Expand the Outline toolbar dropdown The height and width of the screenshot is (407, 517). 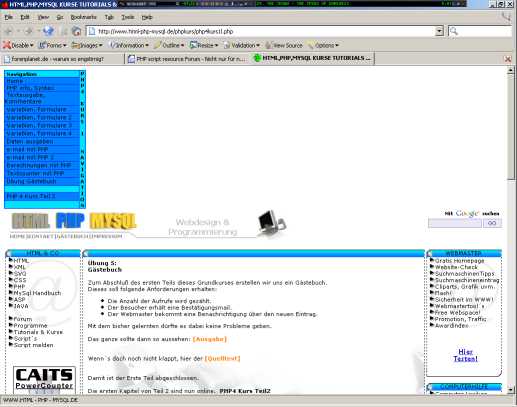point(169,45)
